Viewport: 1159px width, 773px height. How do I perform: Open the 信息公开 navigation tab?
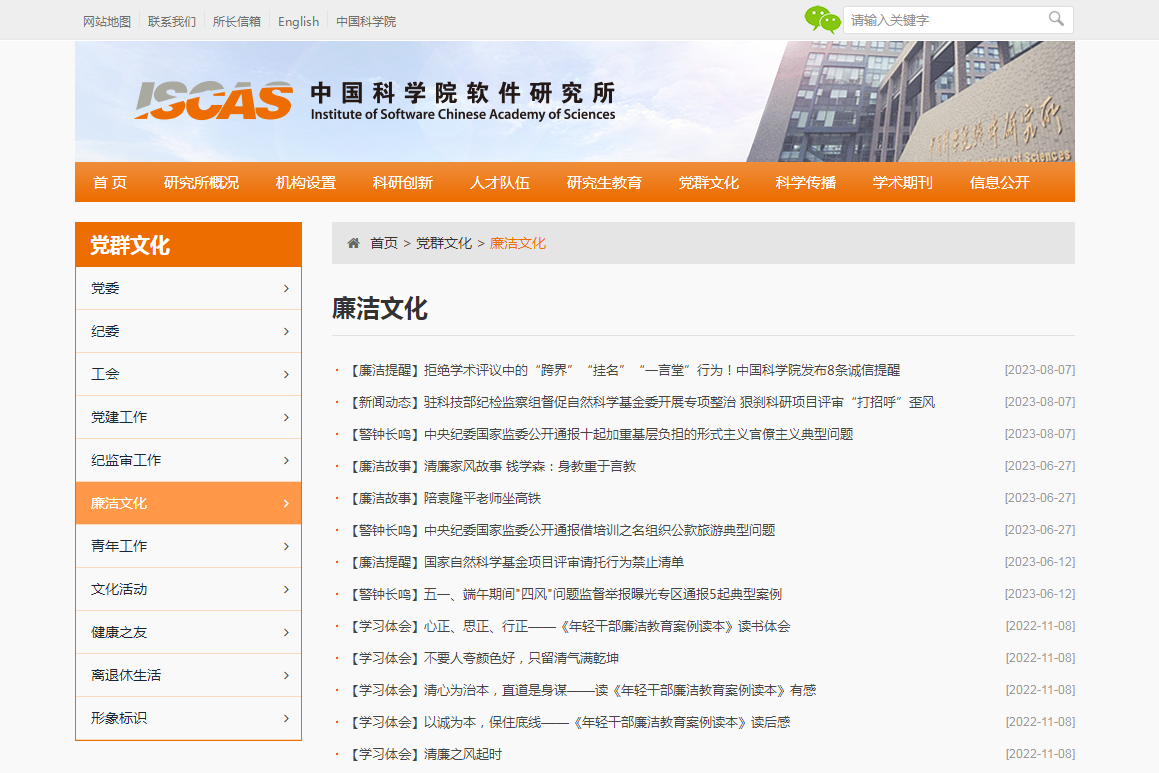tap(998, 182)
